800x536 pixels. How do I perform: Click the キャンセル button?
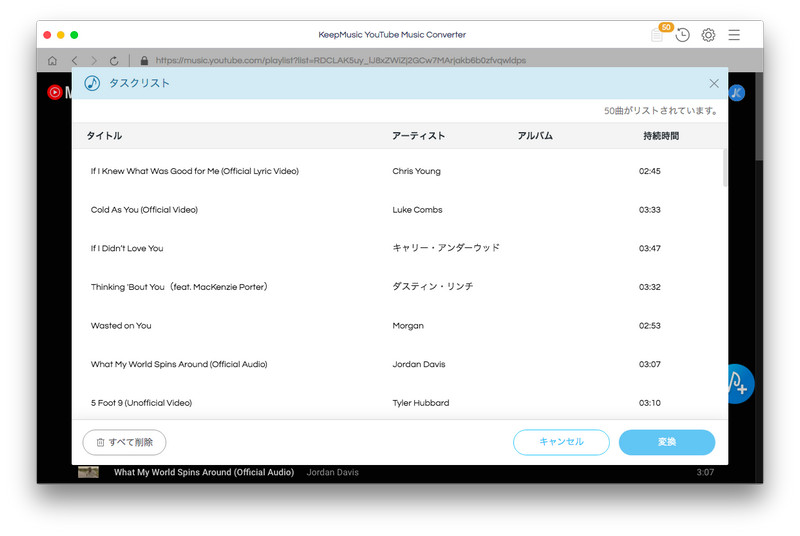click(561, 442)
